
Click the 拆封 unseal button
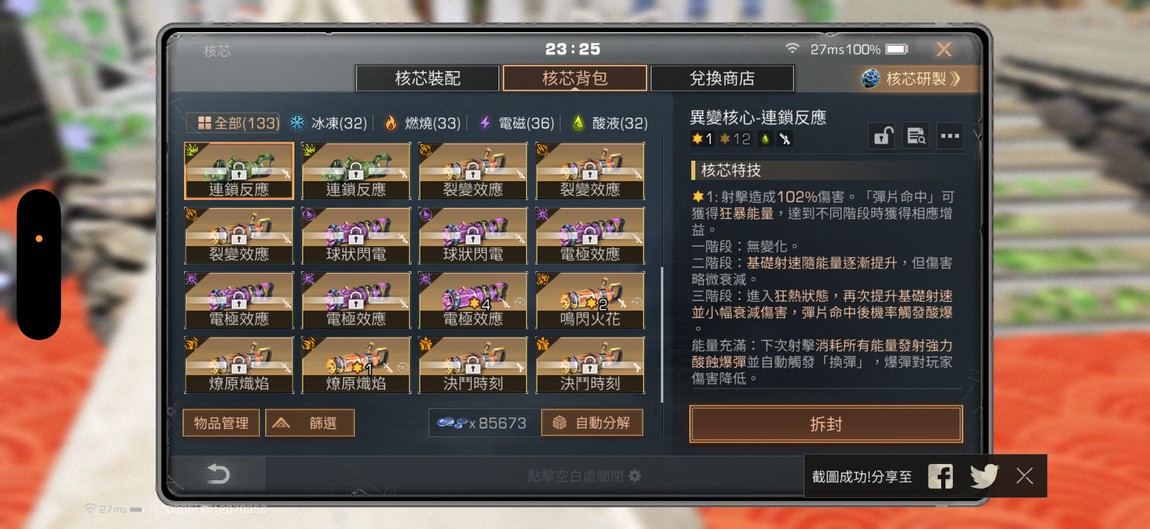(x=826, y=424)
